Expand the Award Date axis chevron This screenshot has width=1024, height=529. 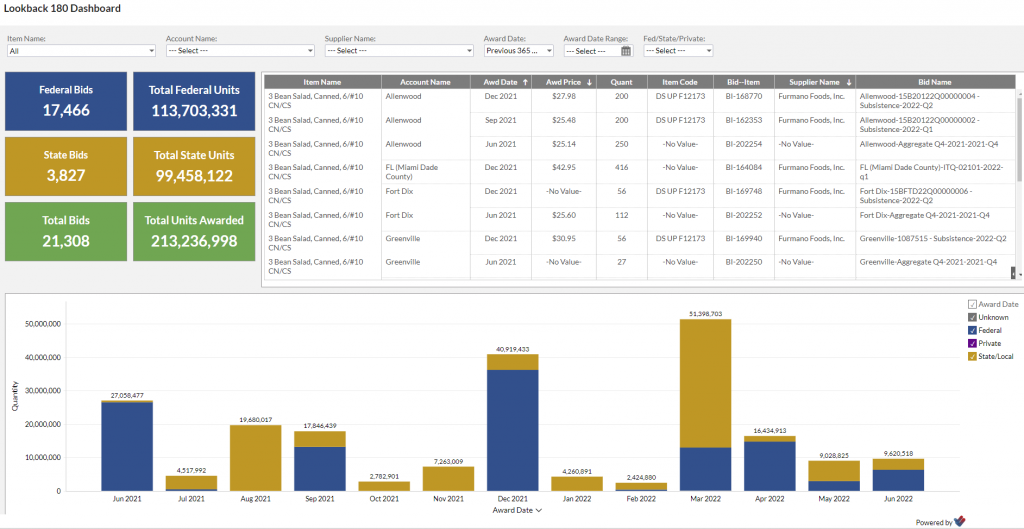(538, 511)
